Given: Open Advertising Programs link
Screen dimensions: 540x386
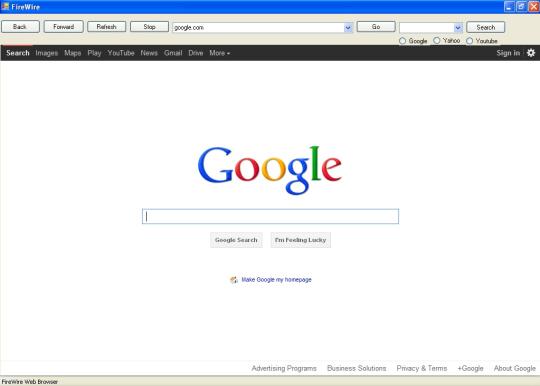Looking at the screenshot, I should (x=284, y=368).
